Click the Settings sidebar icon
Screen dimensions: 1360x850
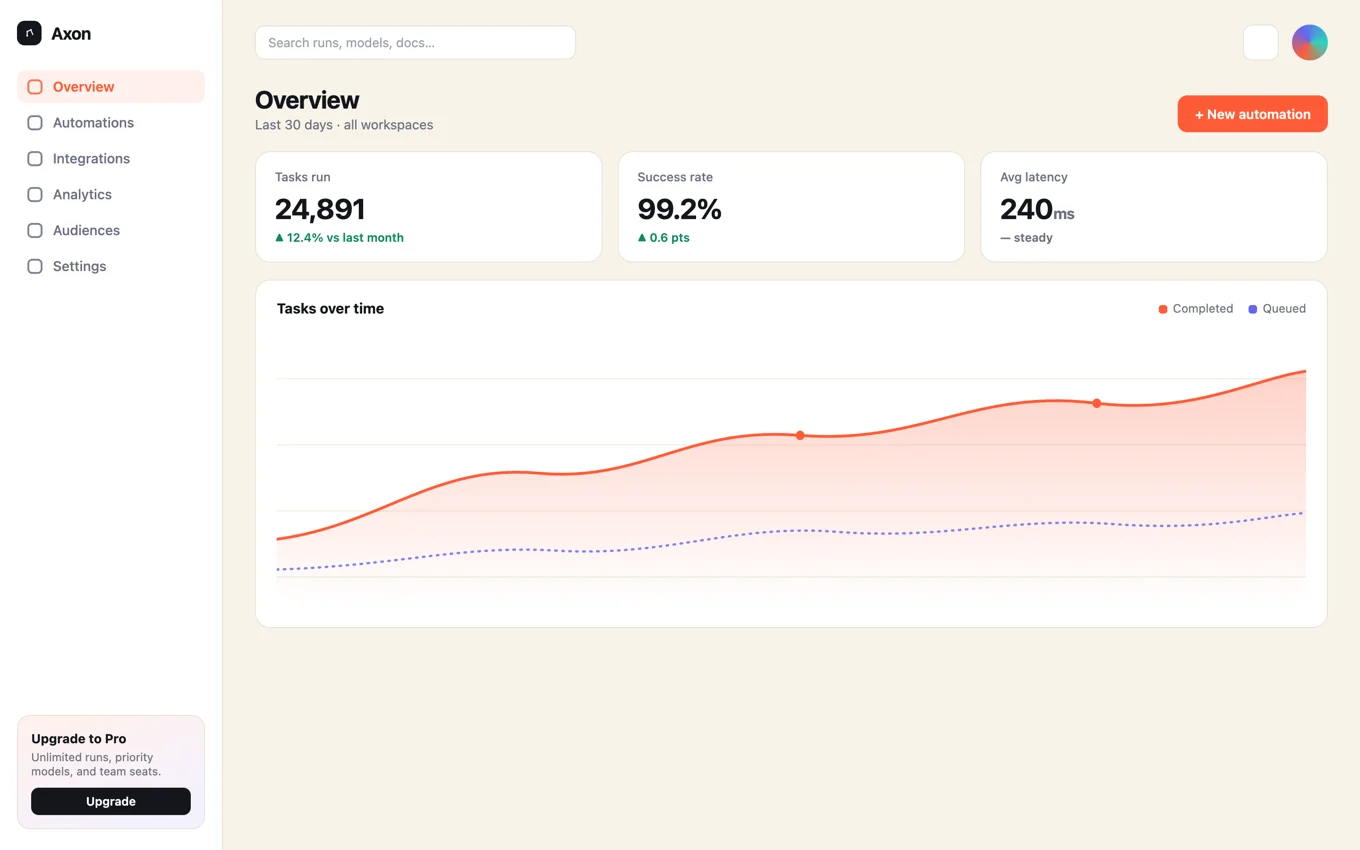(x=35, y=267)
